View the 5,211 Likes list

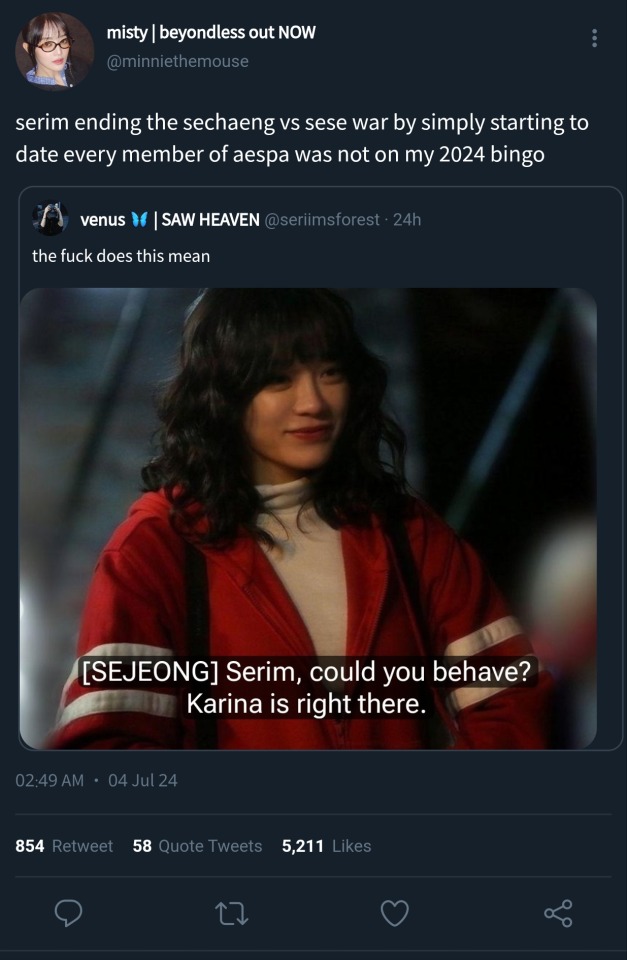[x=326, y=846]
